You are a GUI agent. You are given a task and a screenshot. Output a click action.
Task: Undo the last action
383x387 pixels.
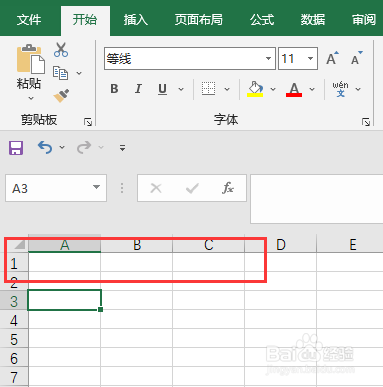coord(45,147)
